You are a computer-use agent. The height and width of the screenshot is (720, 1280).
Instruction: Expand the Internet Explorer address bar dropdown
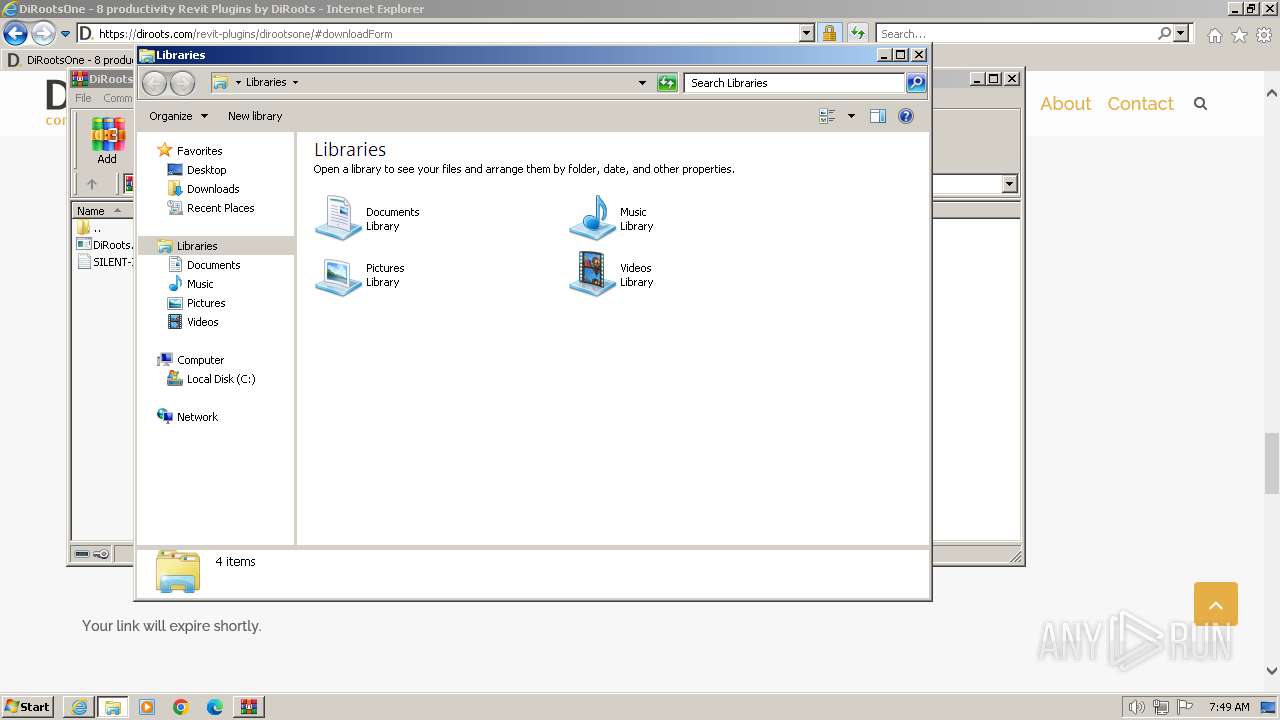807,33
